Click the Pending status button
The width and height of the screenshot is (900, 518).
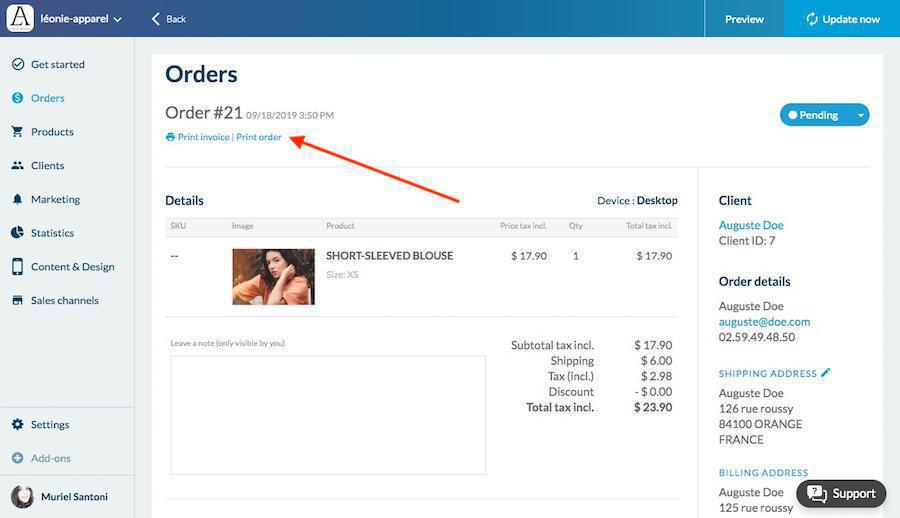coord(816,115)
